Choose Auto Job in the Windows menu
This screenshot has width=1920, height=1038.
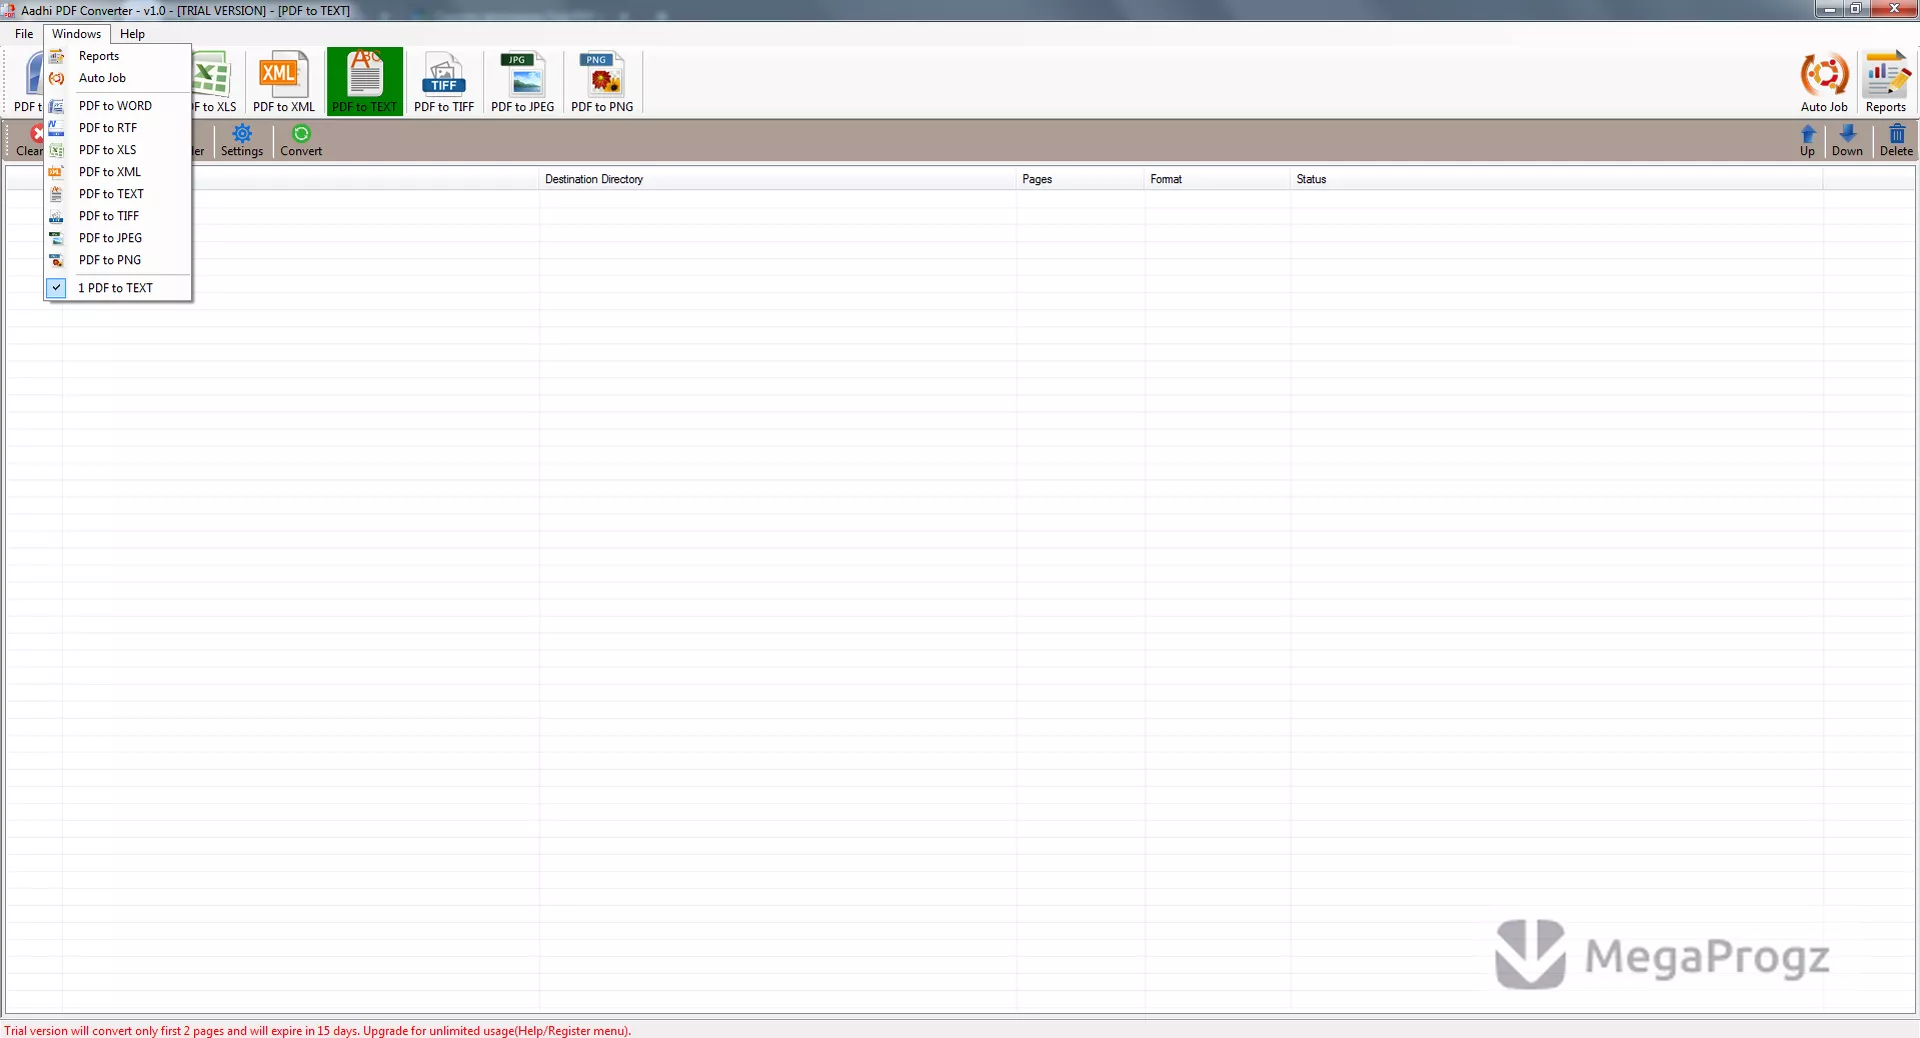click(x=118, y=78)
